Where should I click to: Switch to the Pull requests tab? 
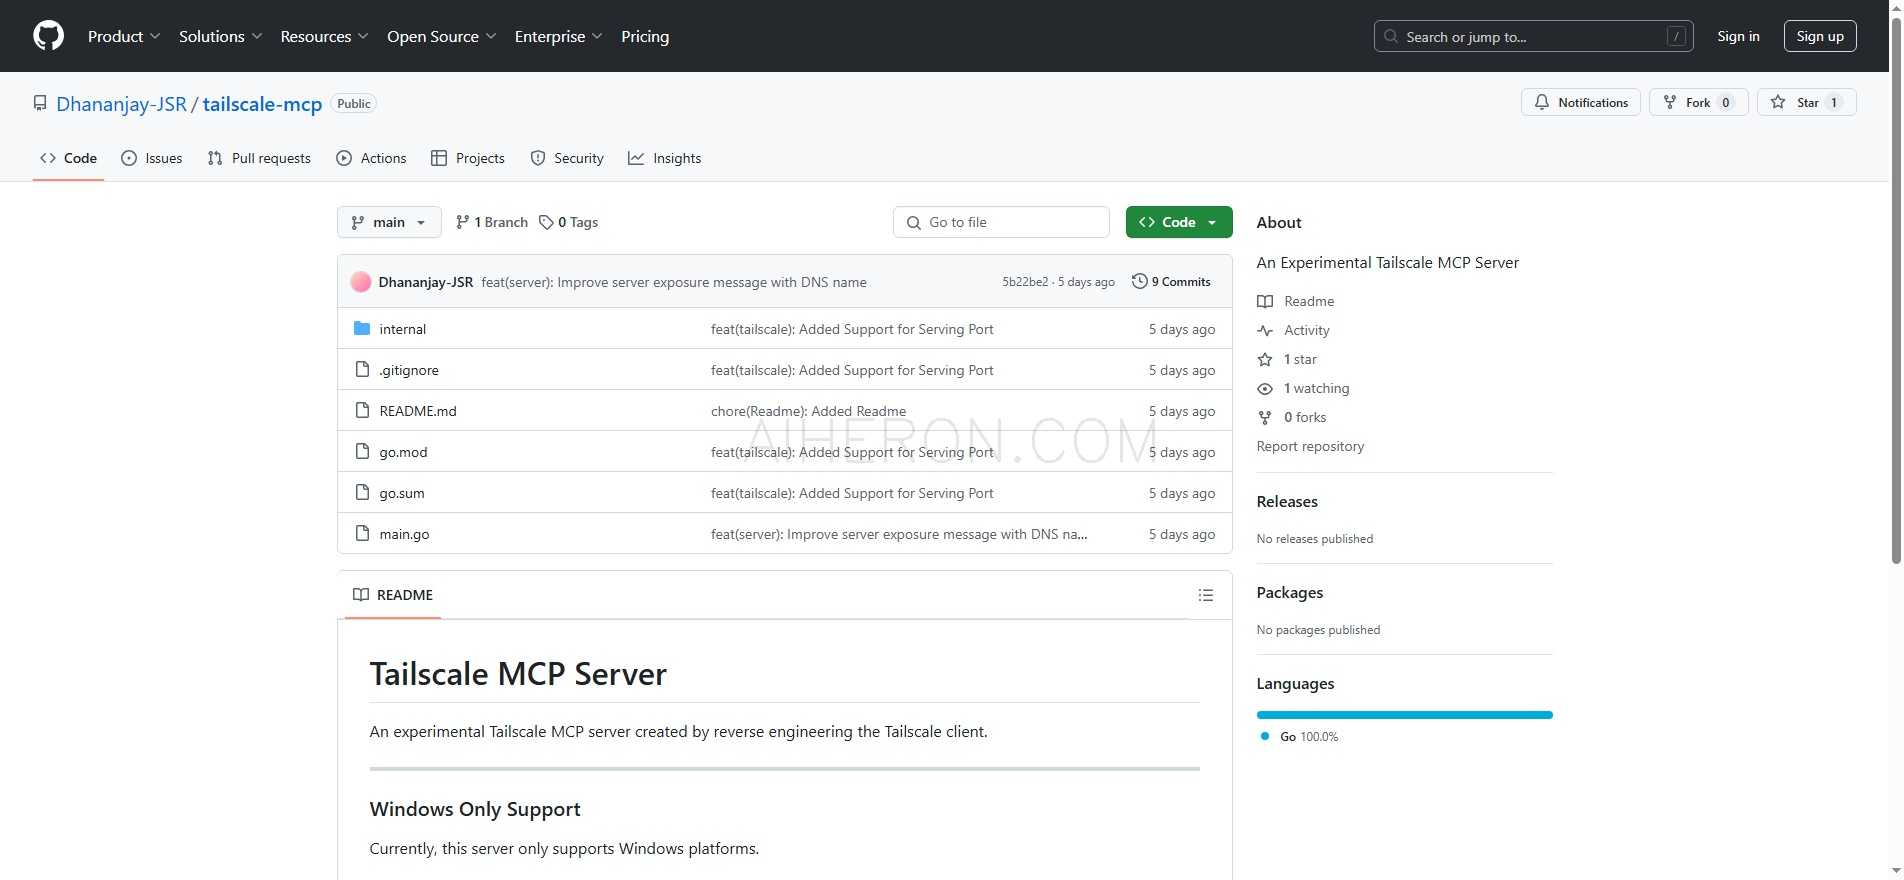(x=259, y=158)
